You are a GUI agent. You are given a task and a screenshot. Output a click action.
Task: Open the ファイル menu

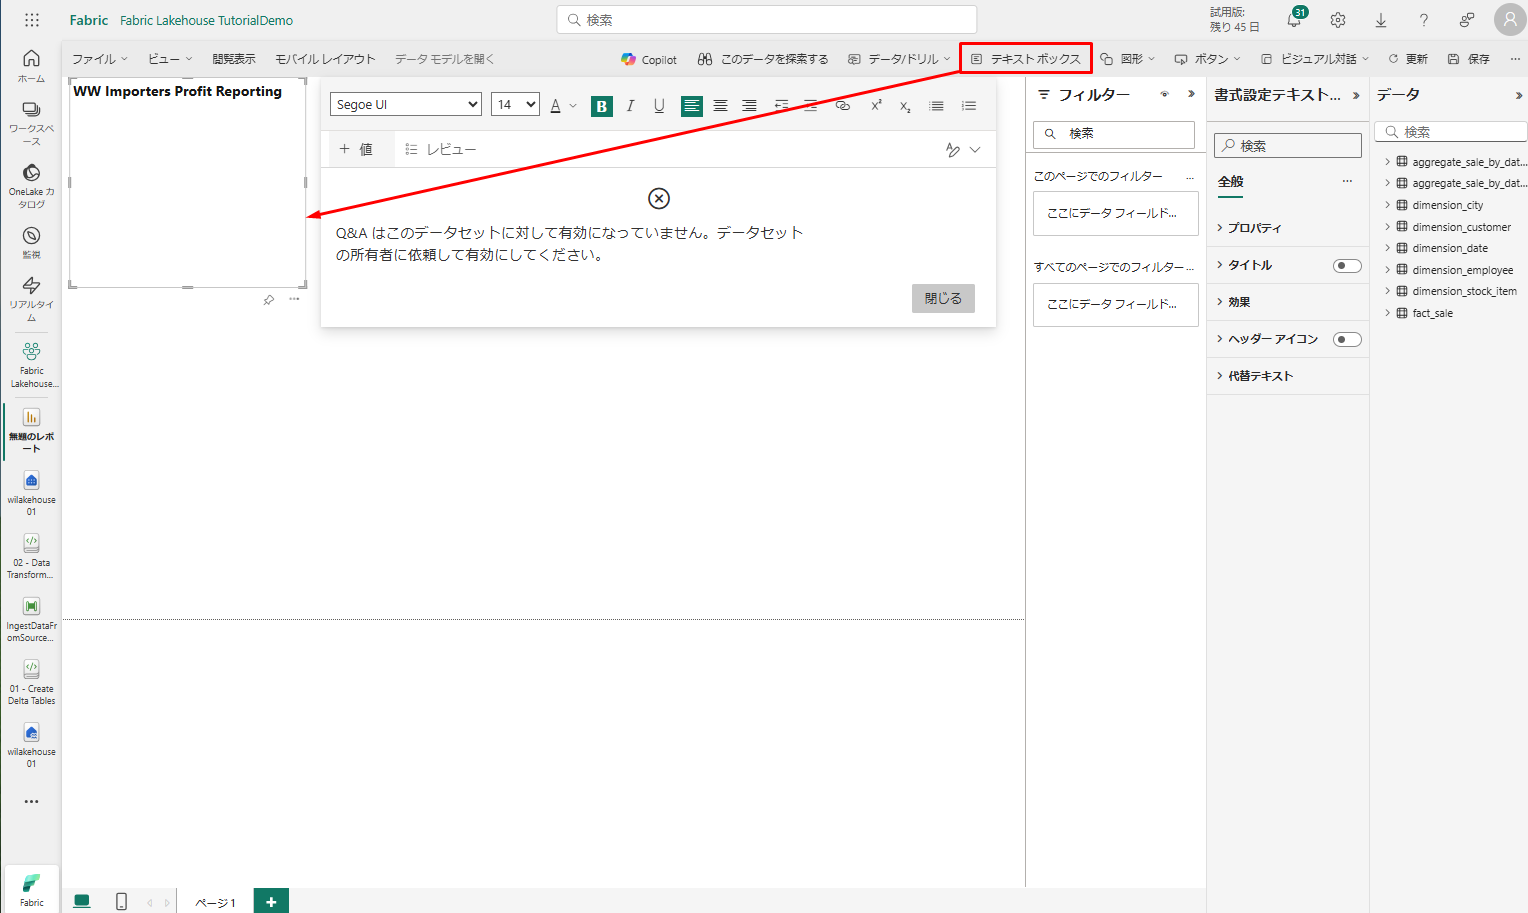point(100,59)
